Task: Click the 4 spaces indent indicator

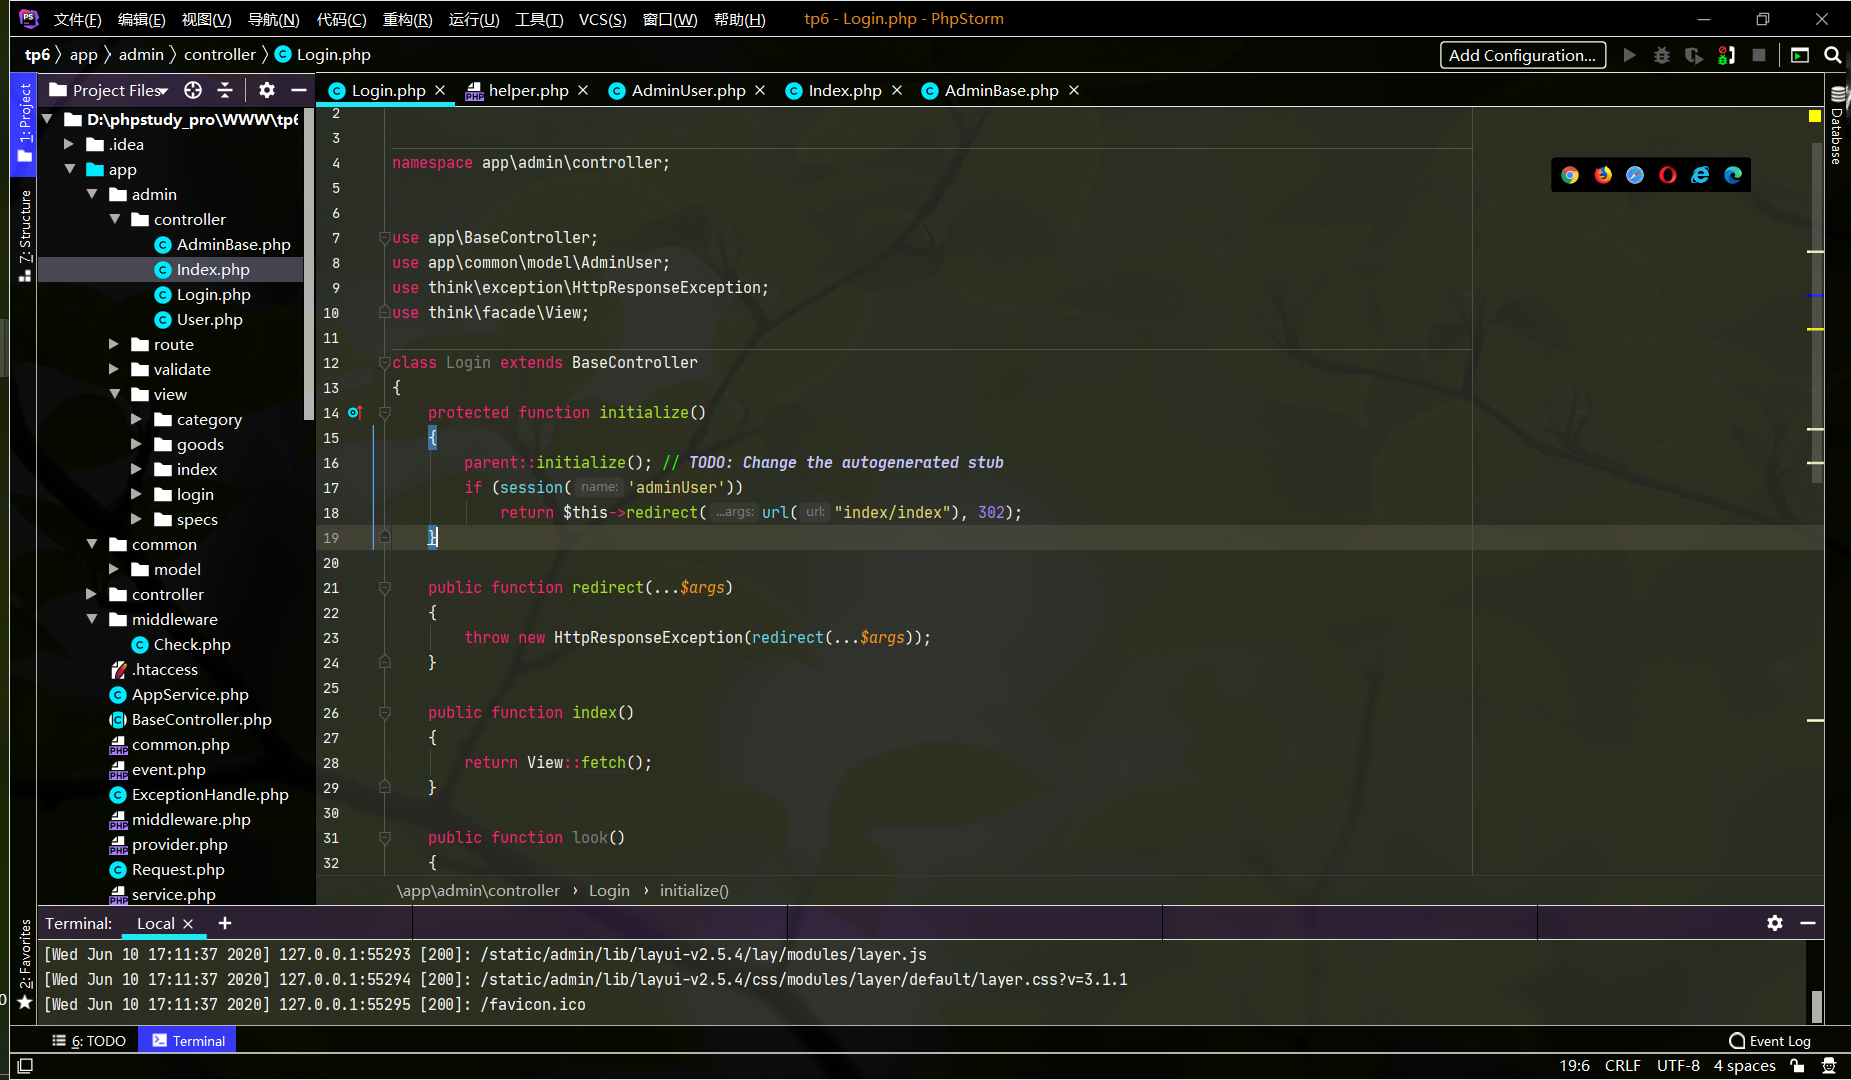Action: (x=1745, y=1066)
